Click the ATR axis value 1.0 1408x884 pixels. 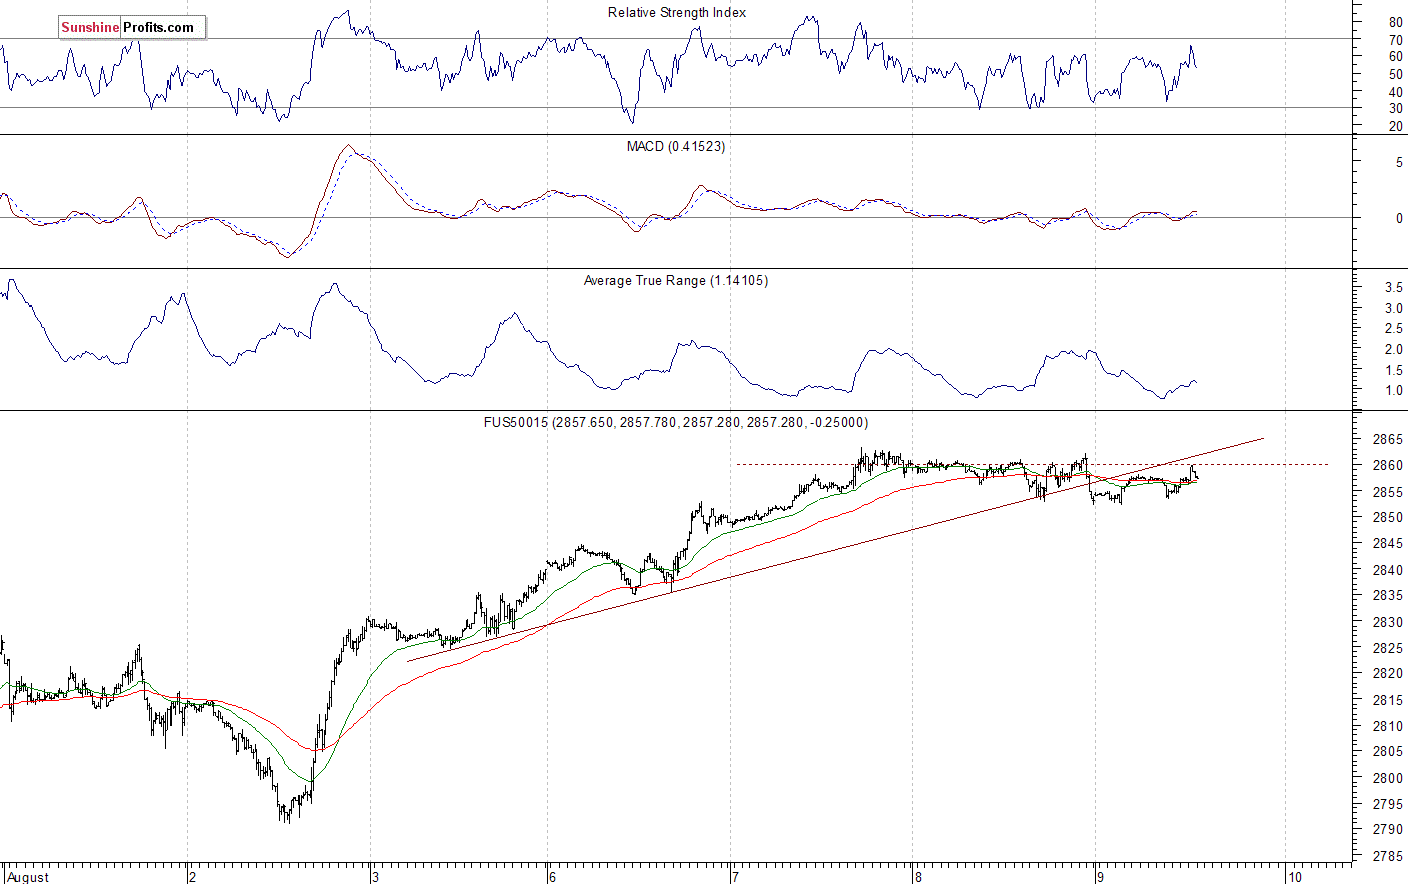[1393, 391]
